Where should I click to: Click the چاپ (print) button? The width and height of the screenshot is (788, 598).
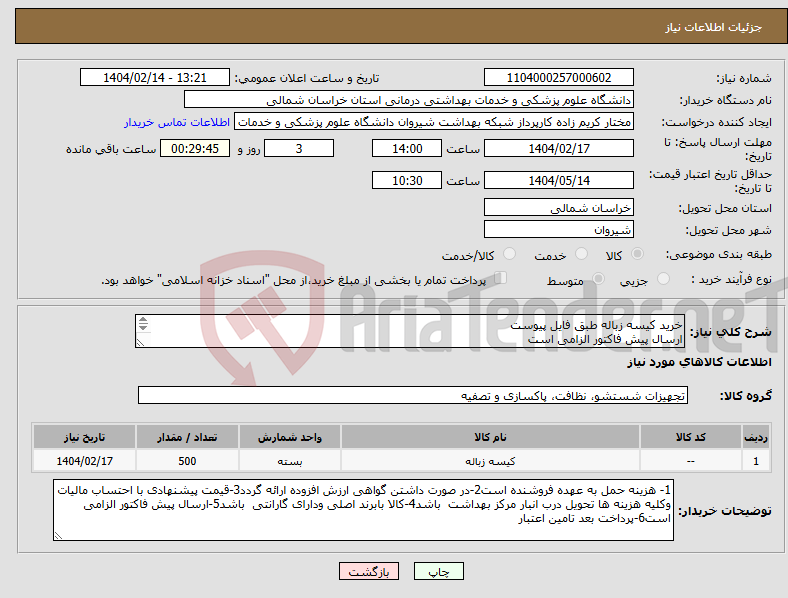pos(438,571)
